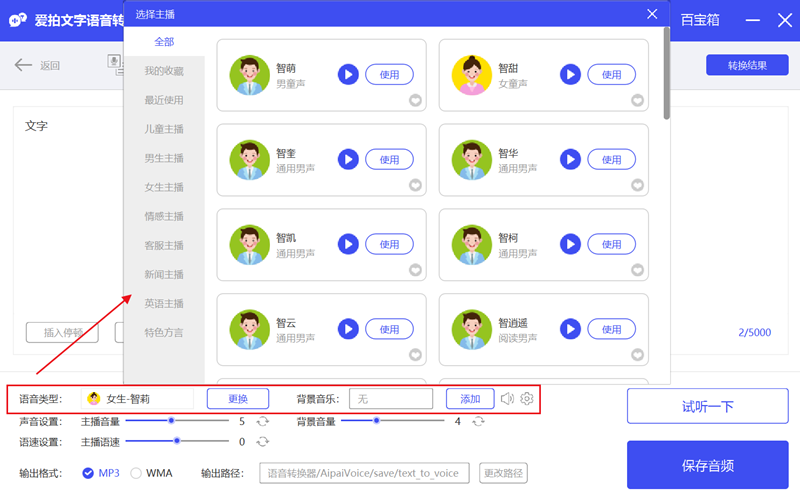Show 客服主播 voices
The height and width of the screenshot is (502, 800).
[164, 245]
